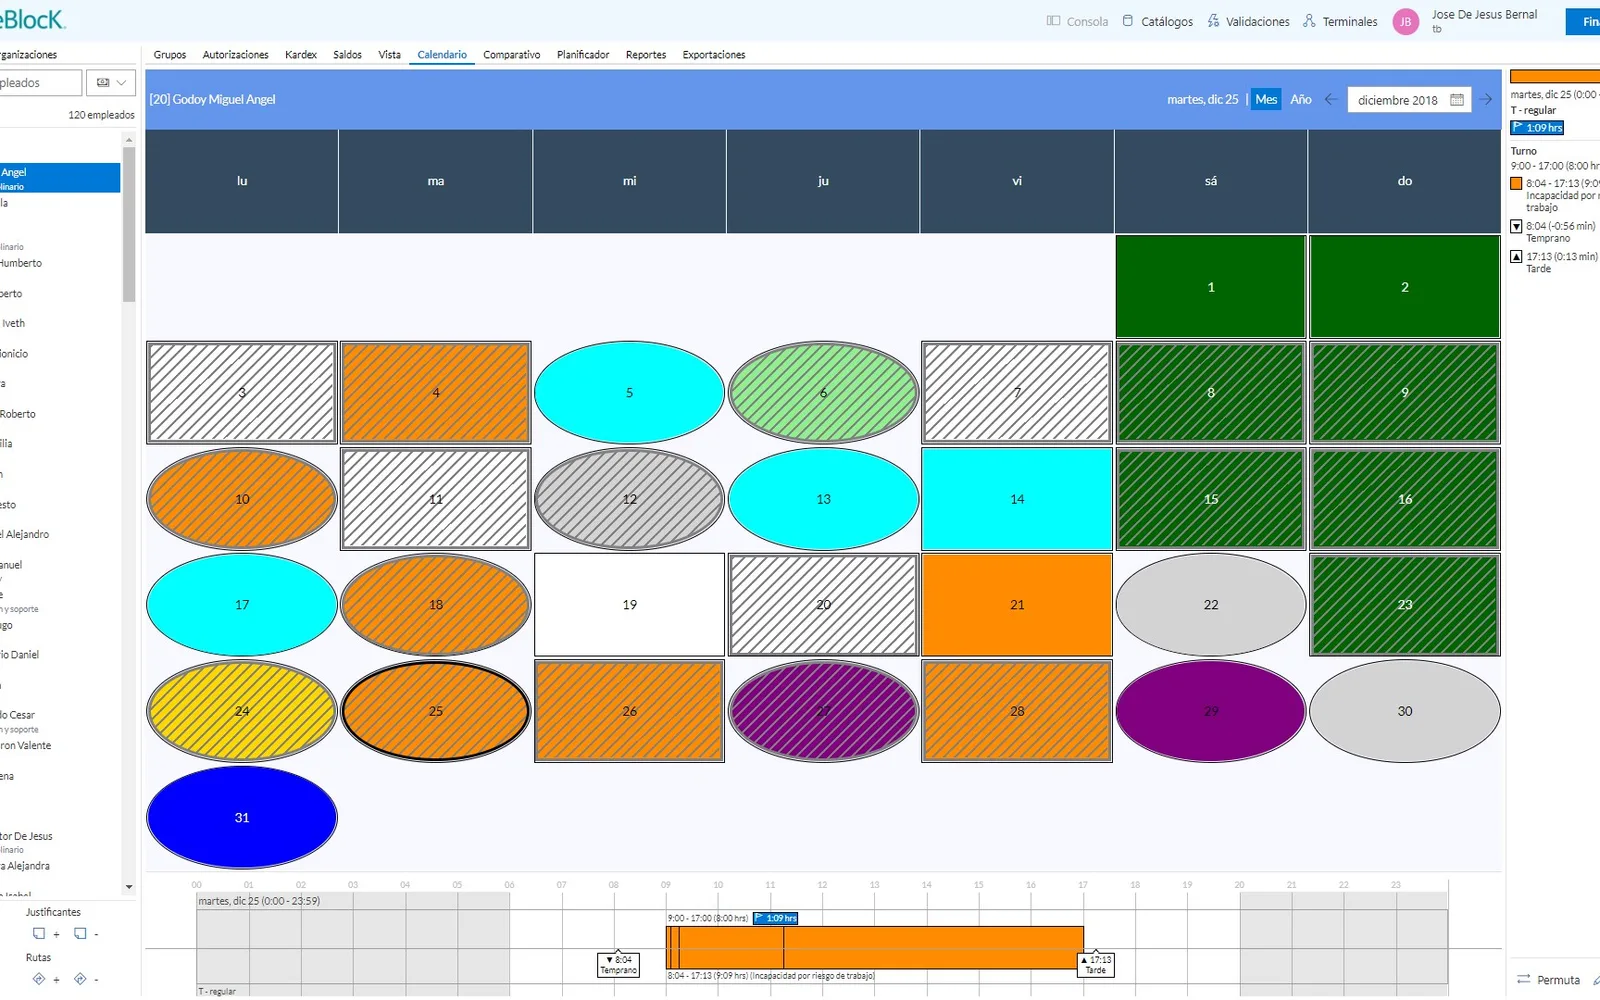
Task: Select the orange incapacidad legend swatch
Action: click(1516, 184)
